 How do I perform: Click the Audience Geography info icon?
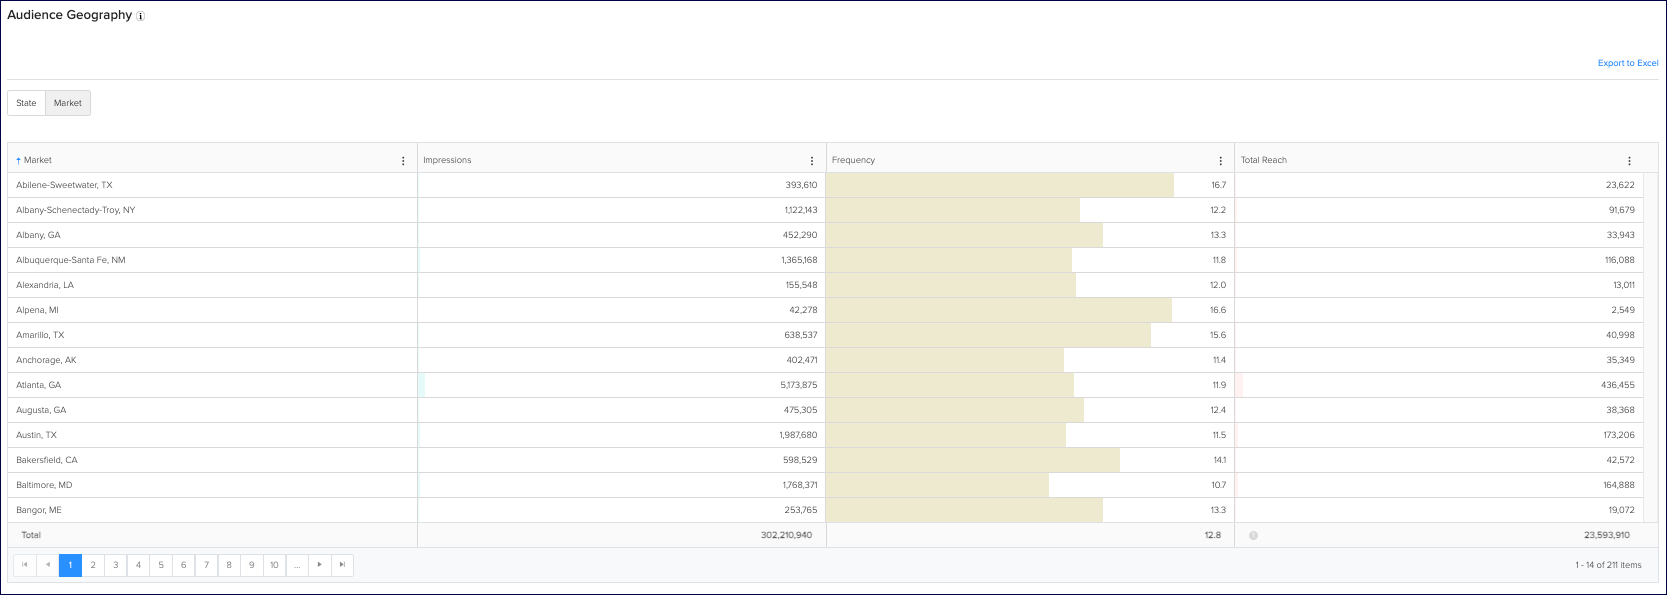[141, 16]
